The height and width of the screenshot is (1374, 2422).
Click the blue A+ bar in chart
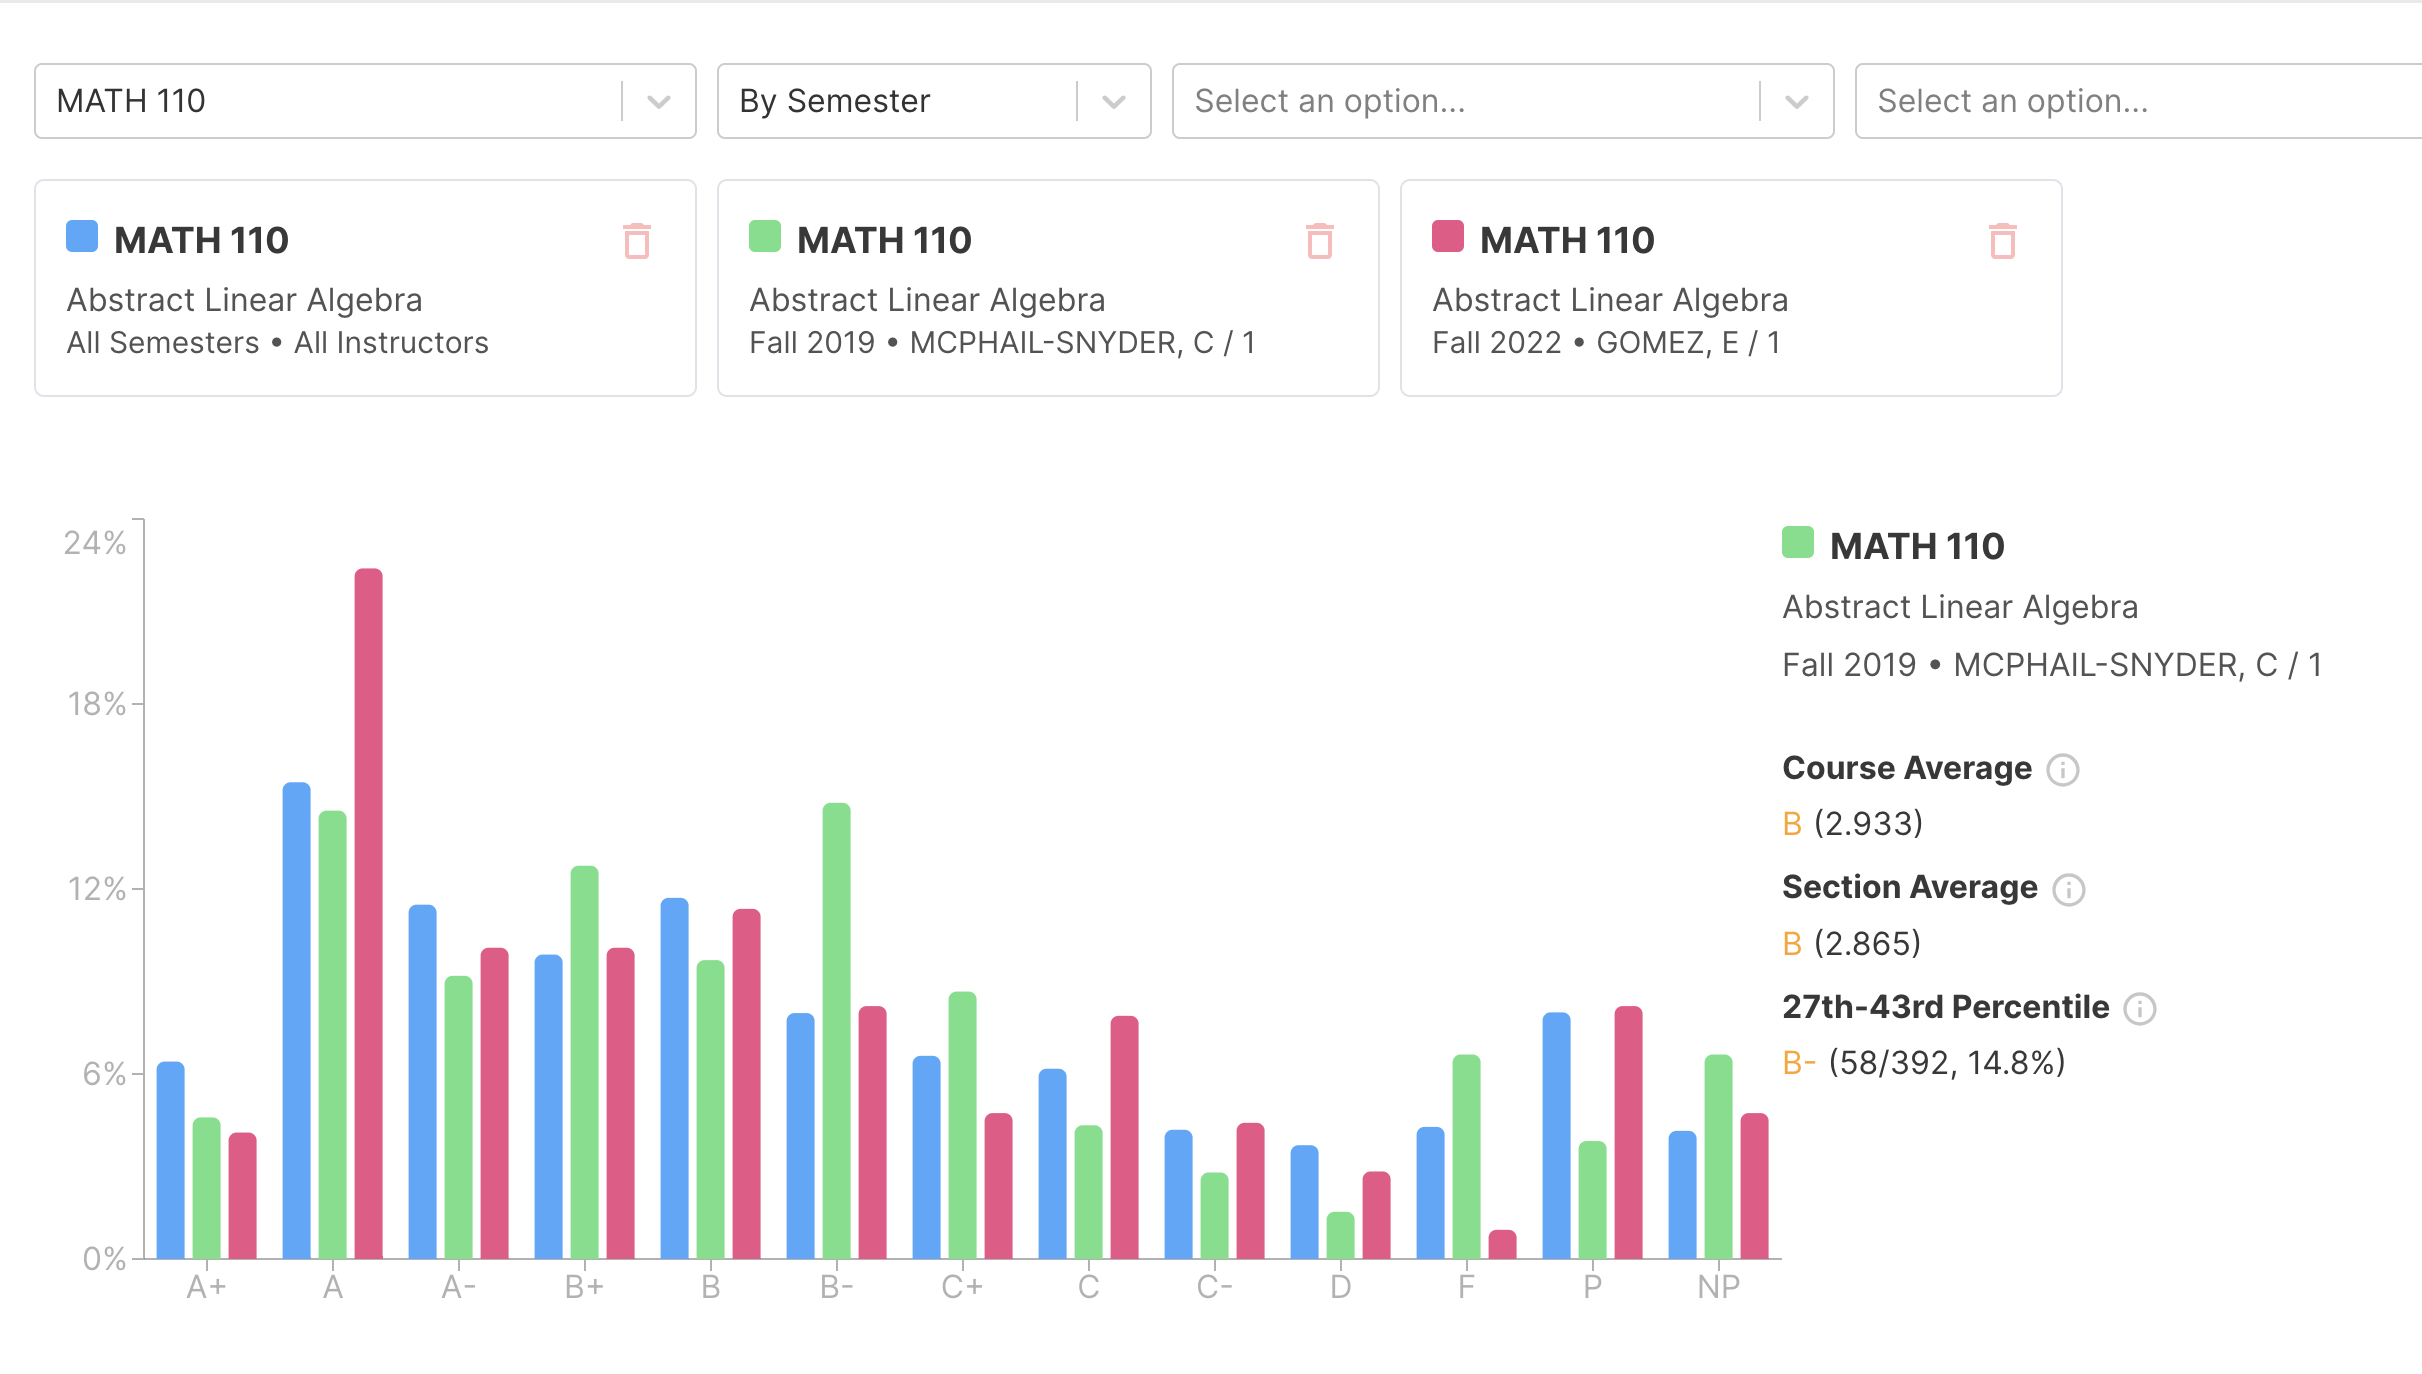click(x=171, y=1160)
